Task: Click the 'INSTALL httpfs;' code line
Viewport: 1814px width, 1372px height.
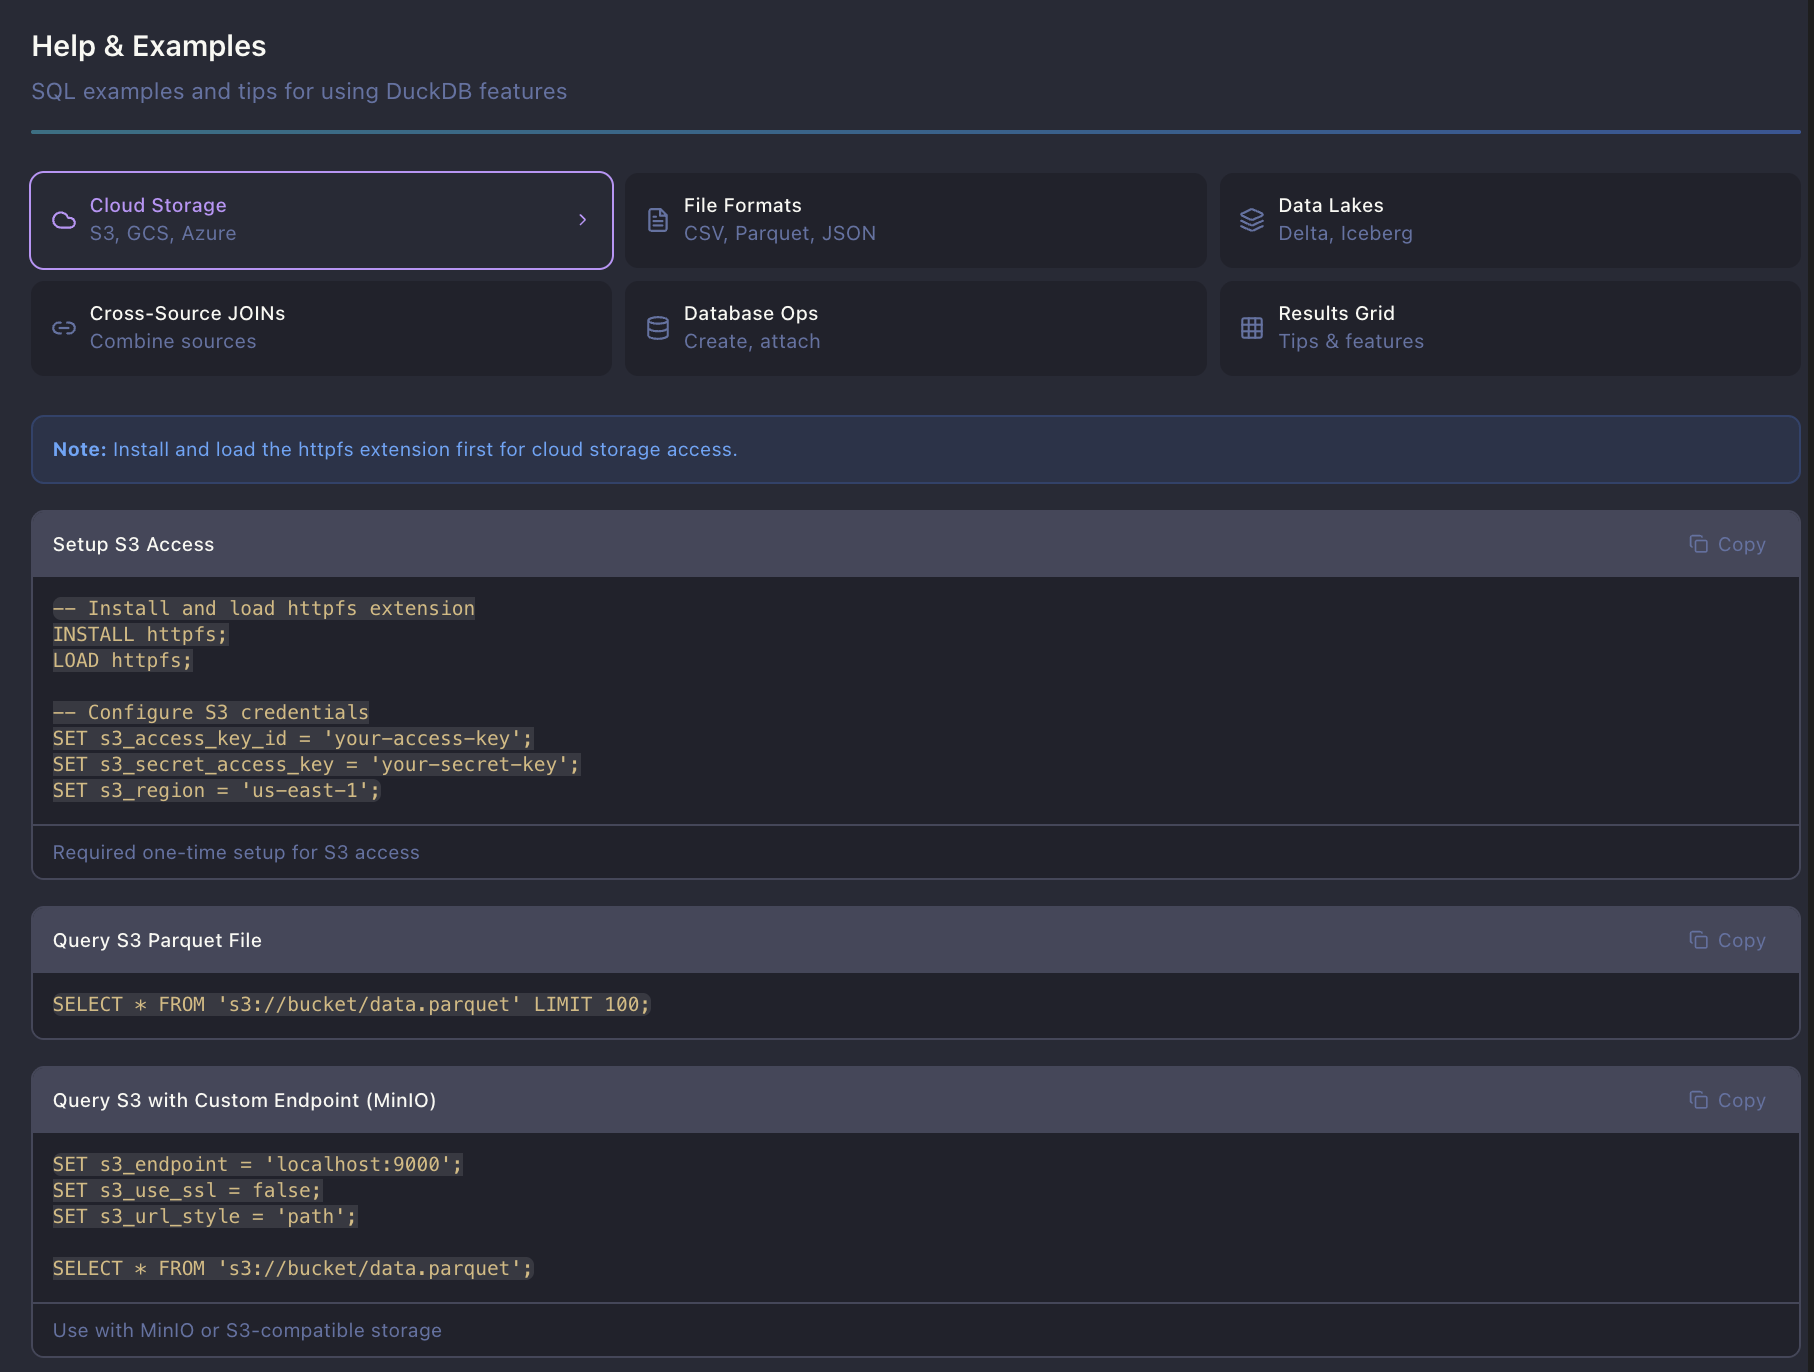Action: click(140, 634)
